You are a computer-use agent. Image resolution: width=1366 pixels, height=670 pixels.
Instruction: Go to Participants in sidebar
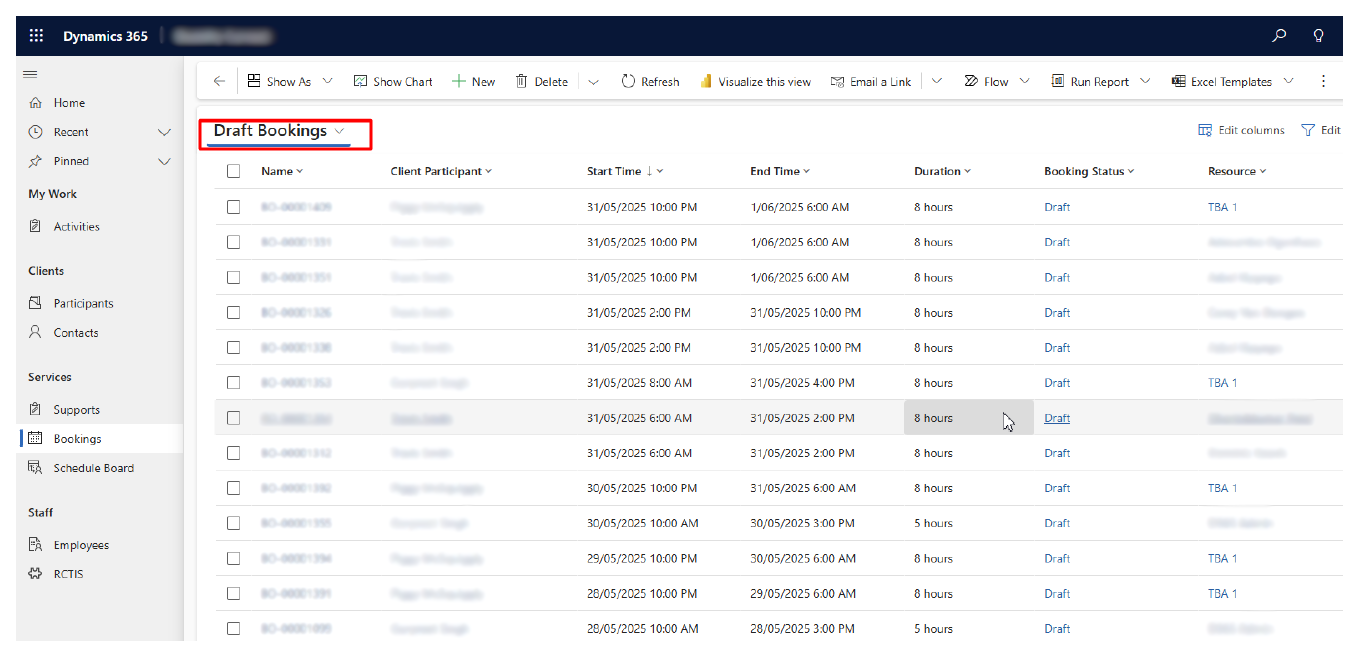[83, 303]
